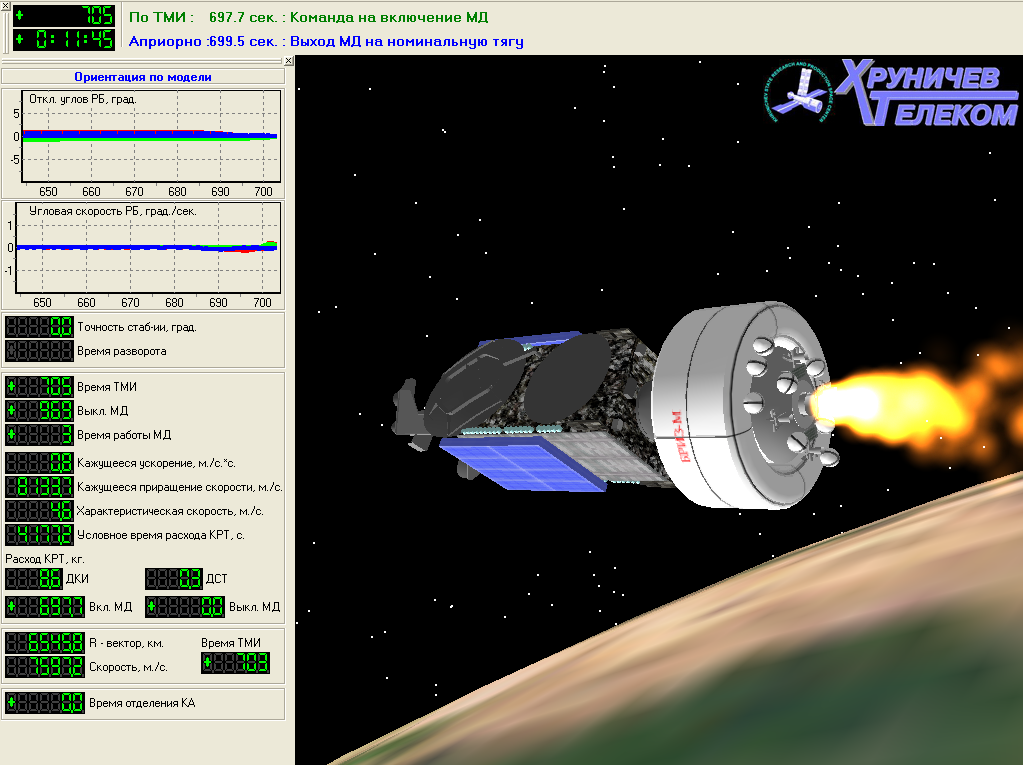1023x765 pixels.
Task: Click green arrow on Время отделения КА display
Action: tap(12, 703)
